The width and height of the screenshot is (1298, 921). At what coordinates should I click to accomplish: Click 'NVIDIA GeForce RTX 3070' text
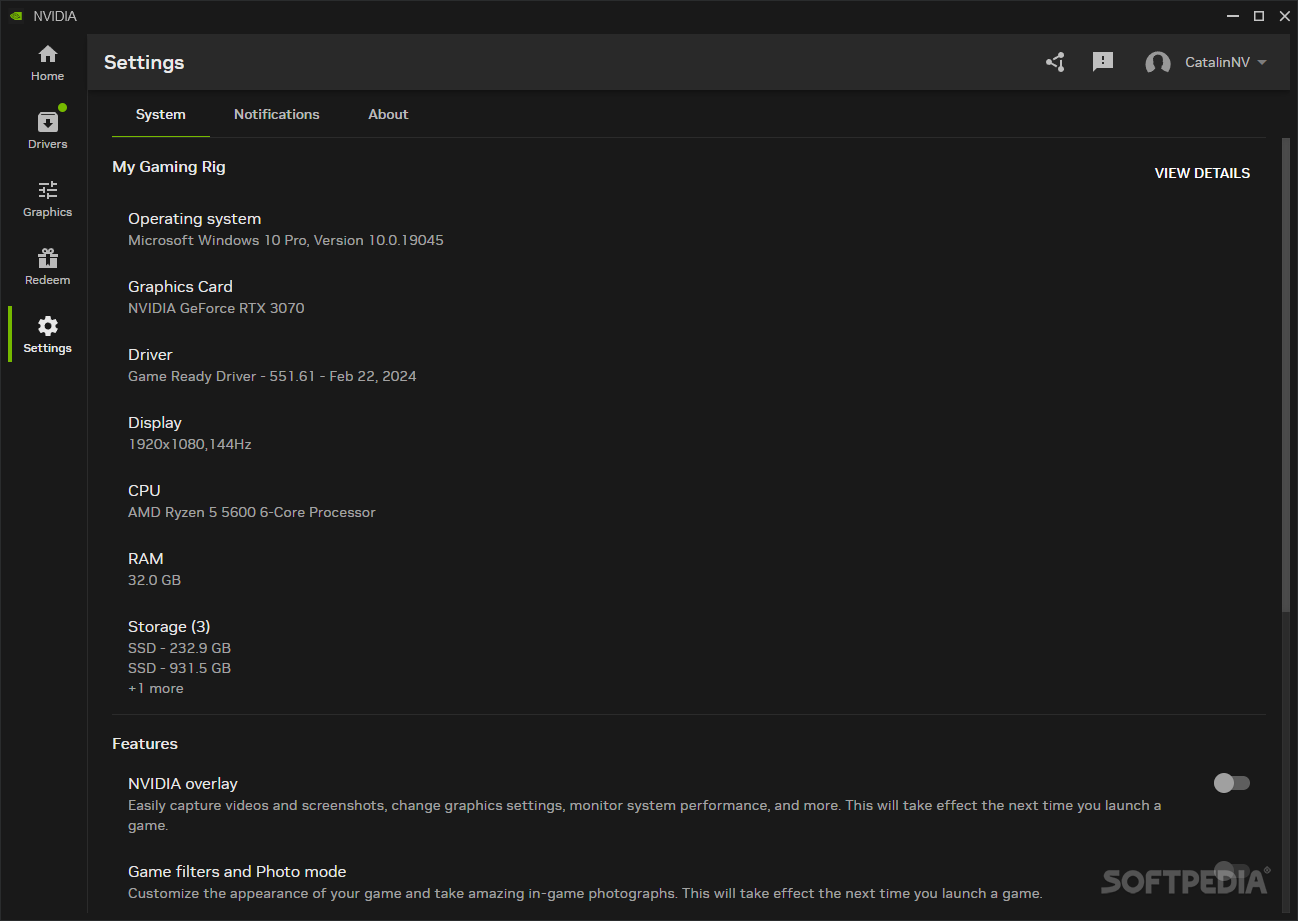point(216,308)
